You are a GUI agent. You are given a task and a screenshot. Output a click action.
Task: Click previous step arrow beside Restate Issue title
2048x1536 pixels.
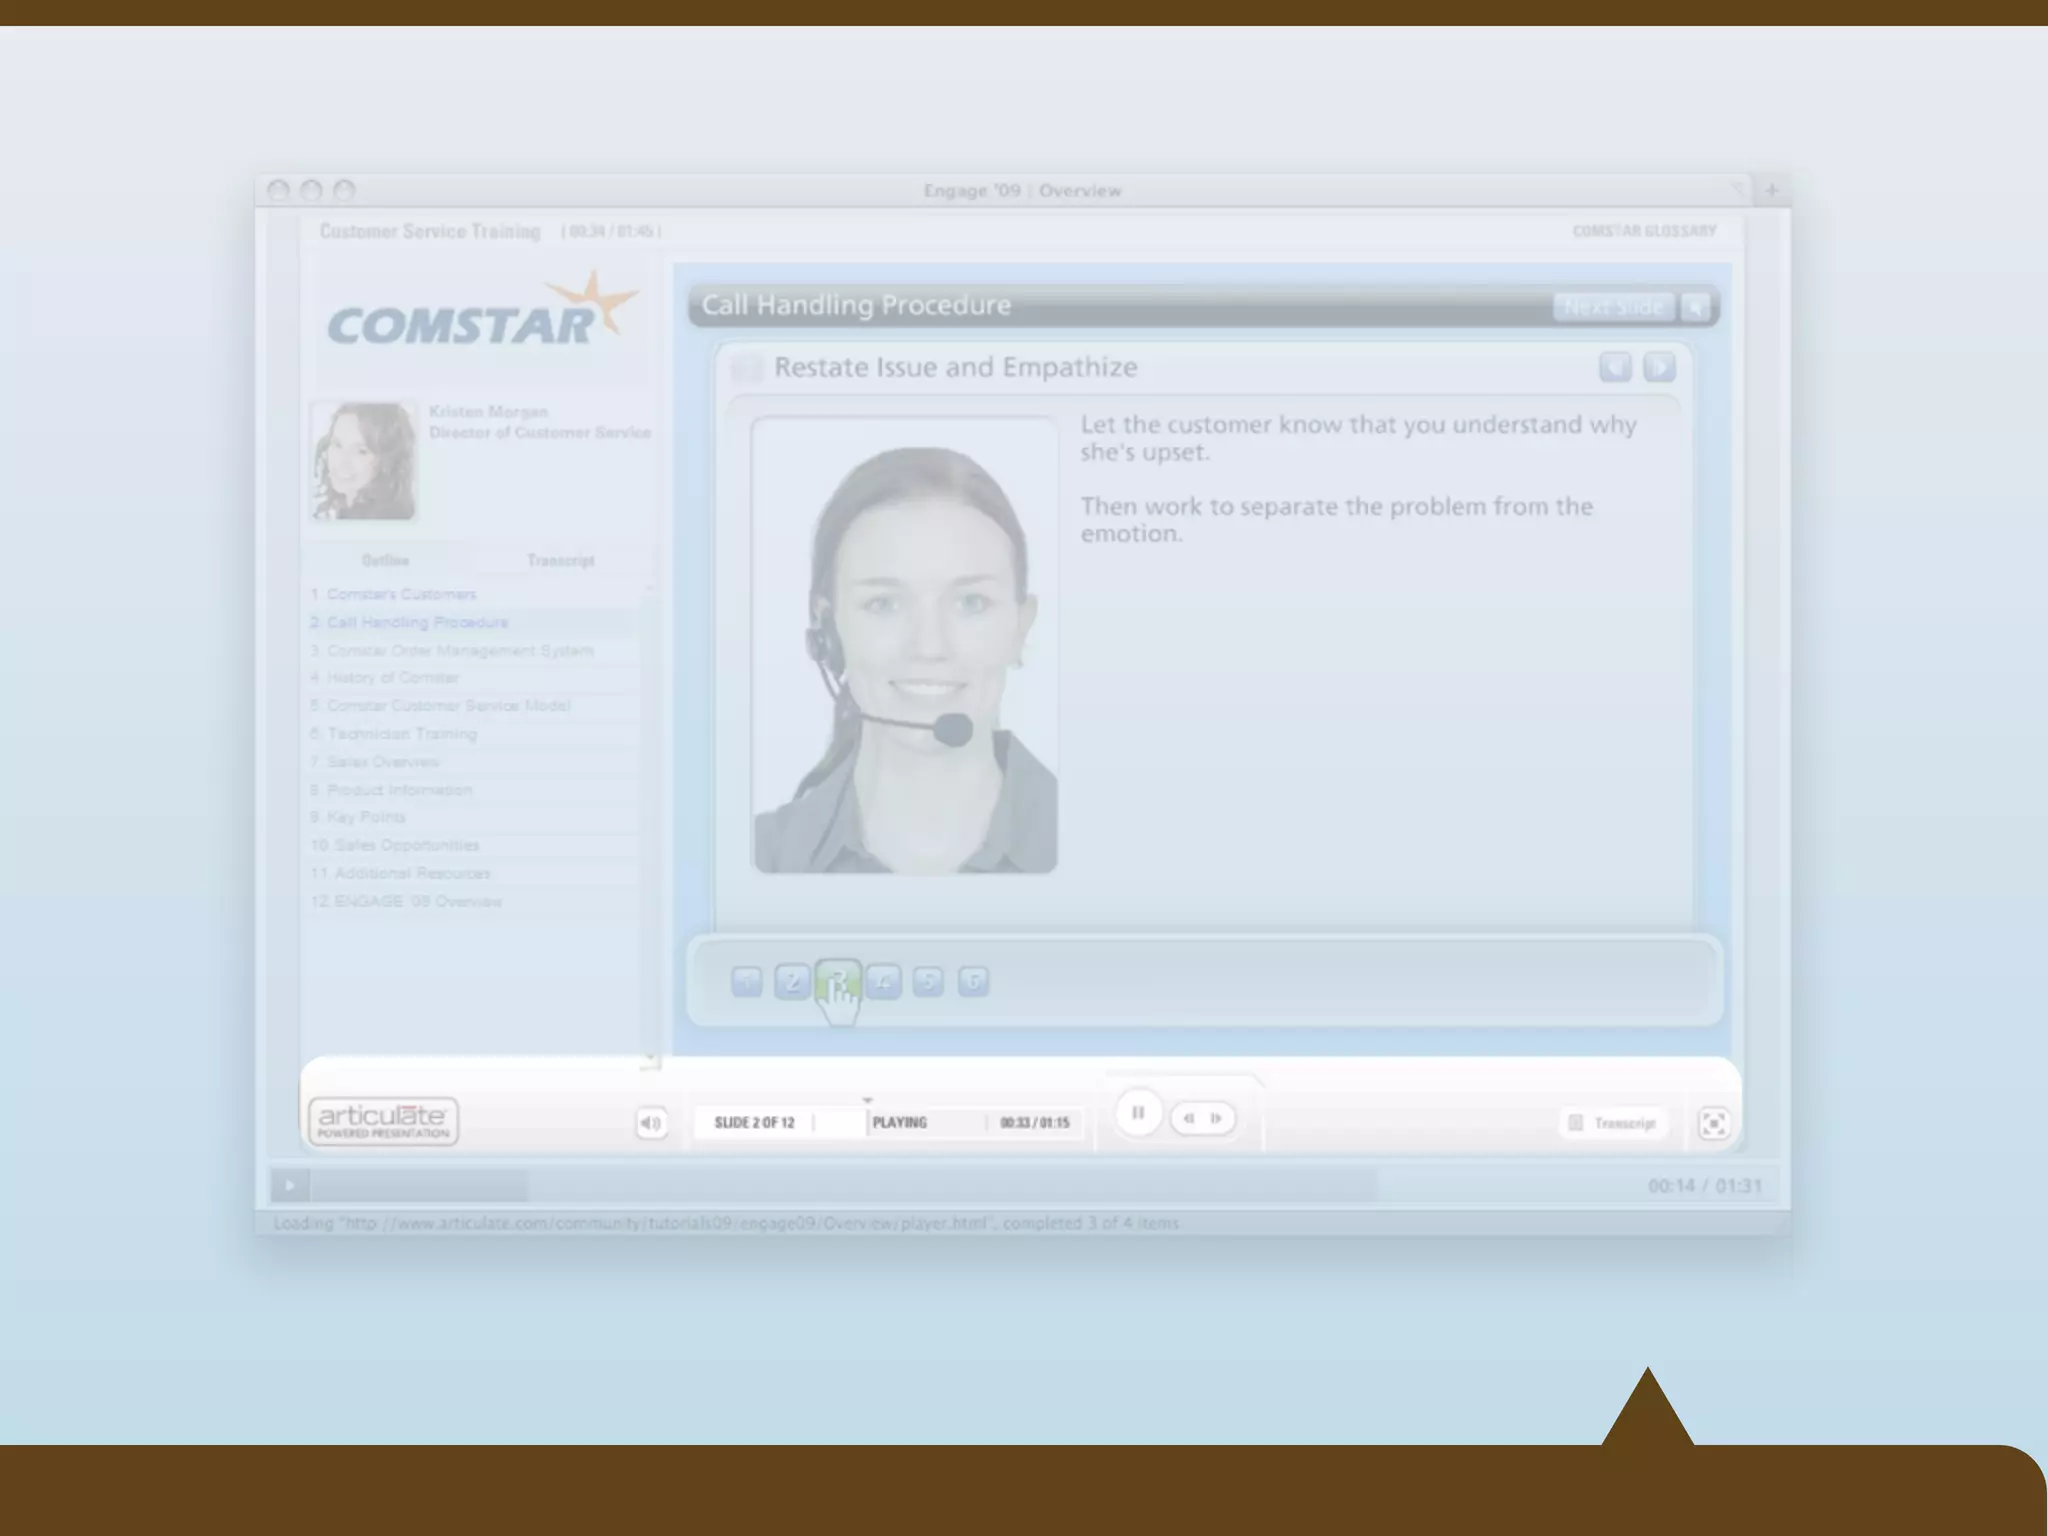tap(1615, 367)
